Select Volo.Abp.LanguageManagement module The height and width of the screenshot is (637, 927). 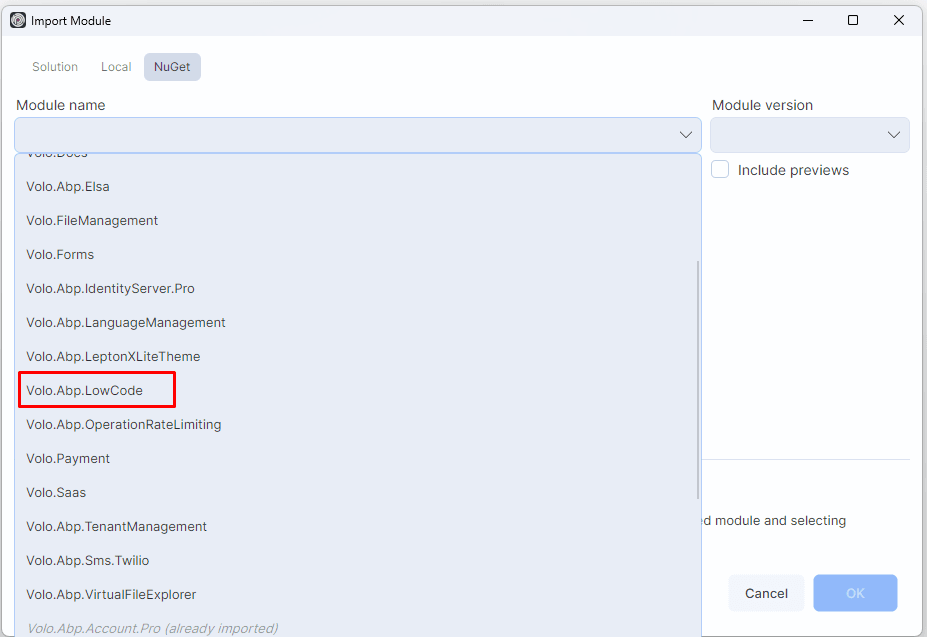(x=358, y=323)
